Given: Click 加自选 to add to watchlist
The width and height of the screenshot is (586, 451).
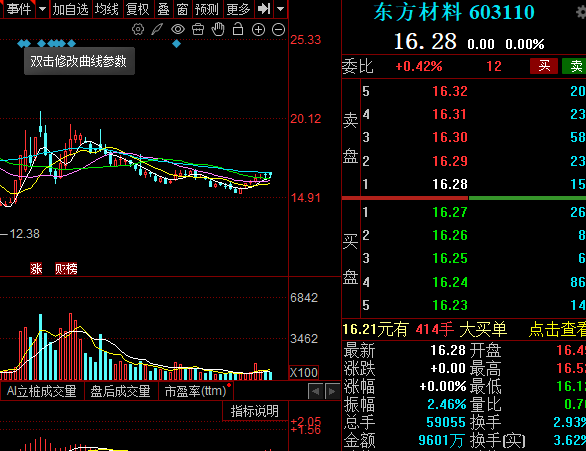Looking at the screenshot, I should (70, 9).
